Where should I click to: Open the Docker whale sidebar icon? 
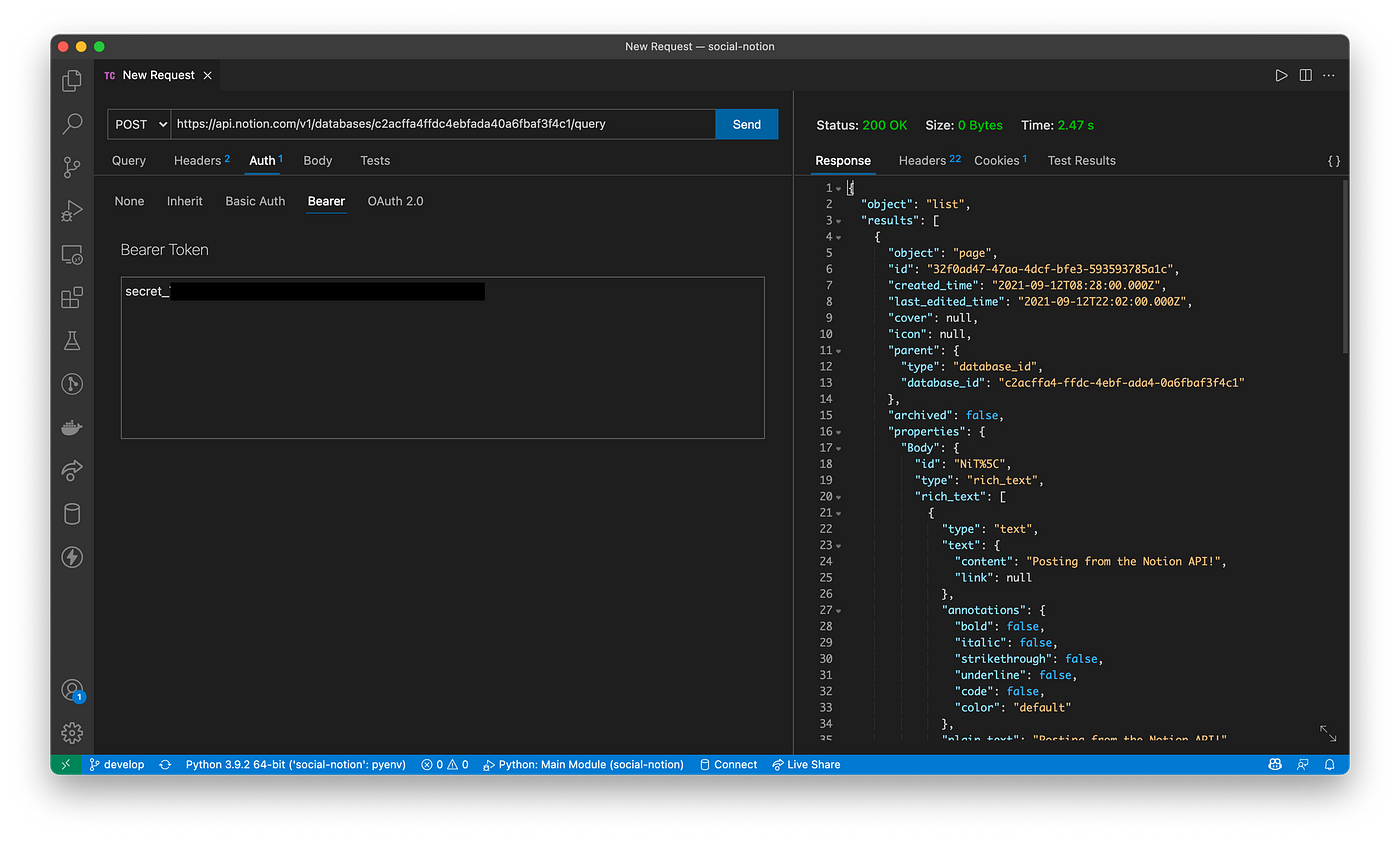pyautogui.click(x=71, y=427)
